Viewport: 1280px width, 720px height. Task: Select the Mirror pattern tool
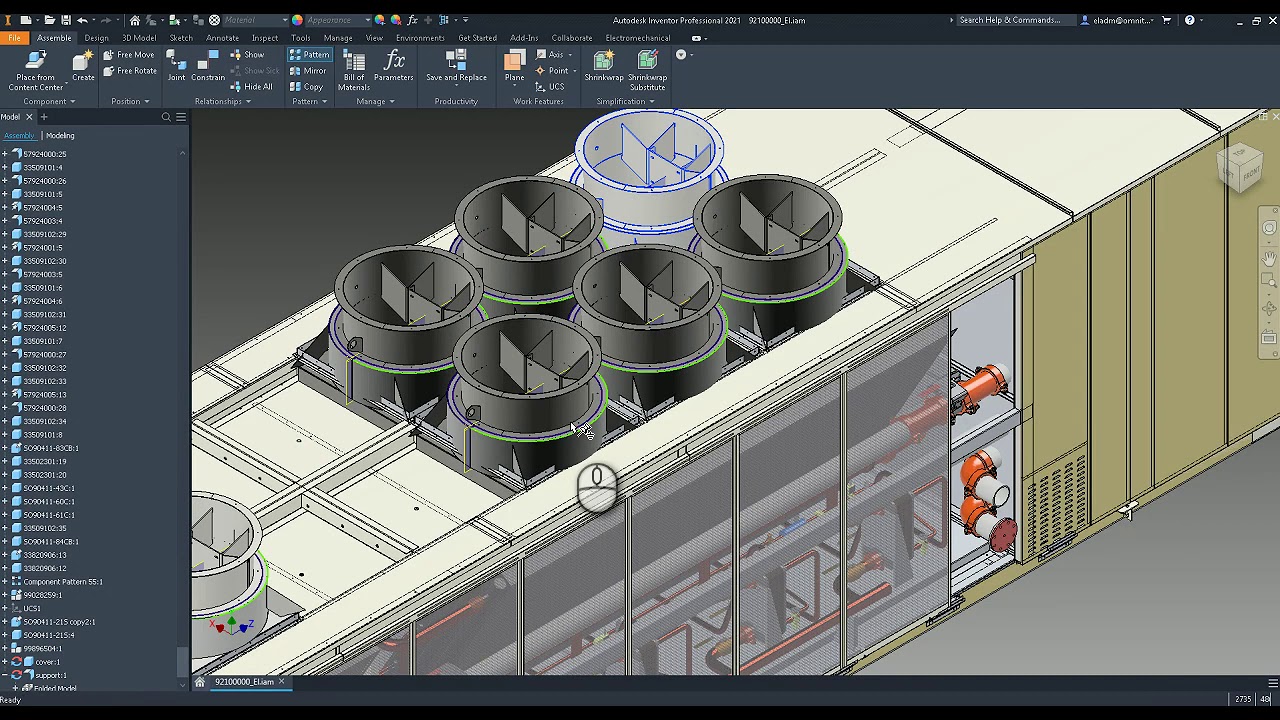pos(308,71)
